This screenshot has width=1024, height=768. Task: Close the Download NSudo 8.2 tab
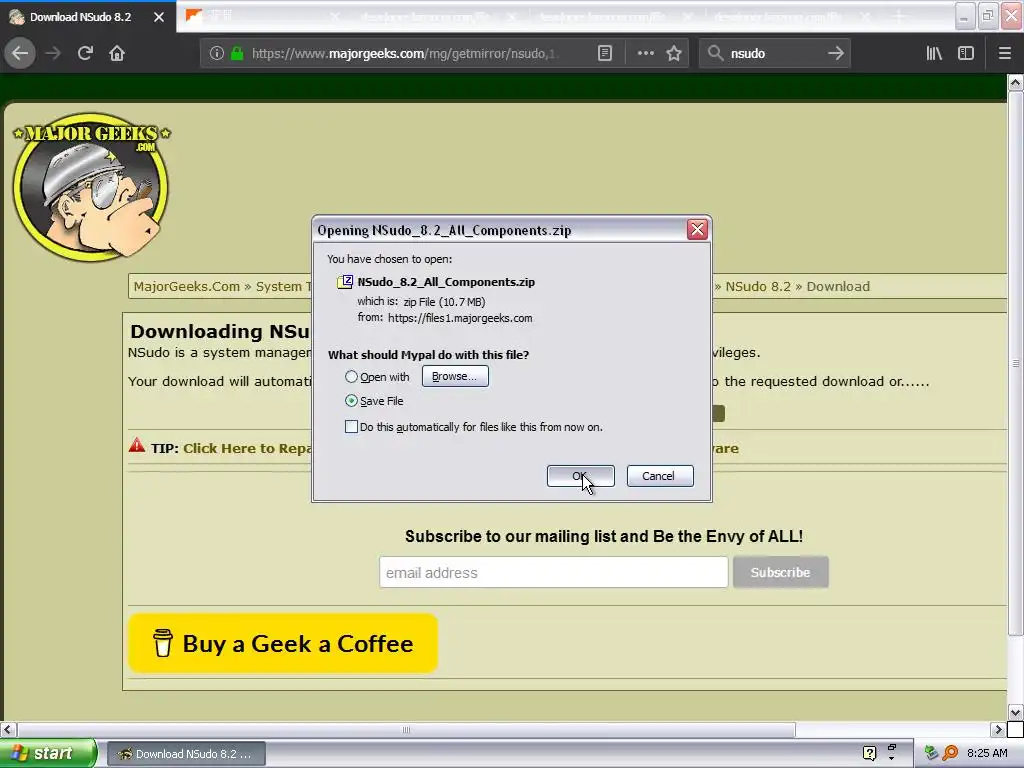click(159, 17)
